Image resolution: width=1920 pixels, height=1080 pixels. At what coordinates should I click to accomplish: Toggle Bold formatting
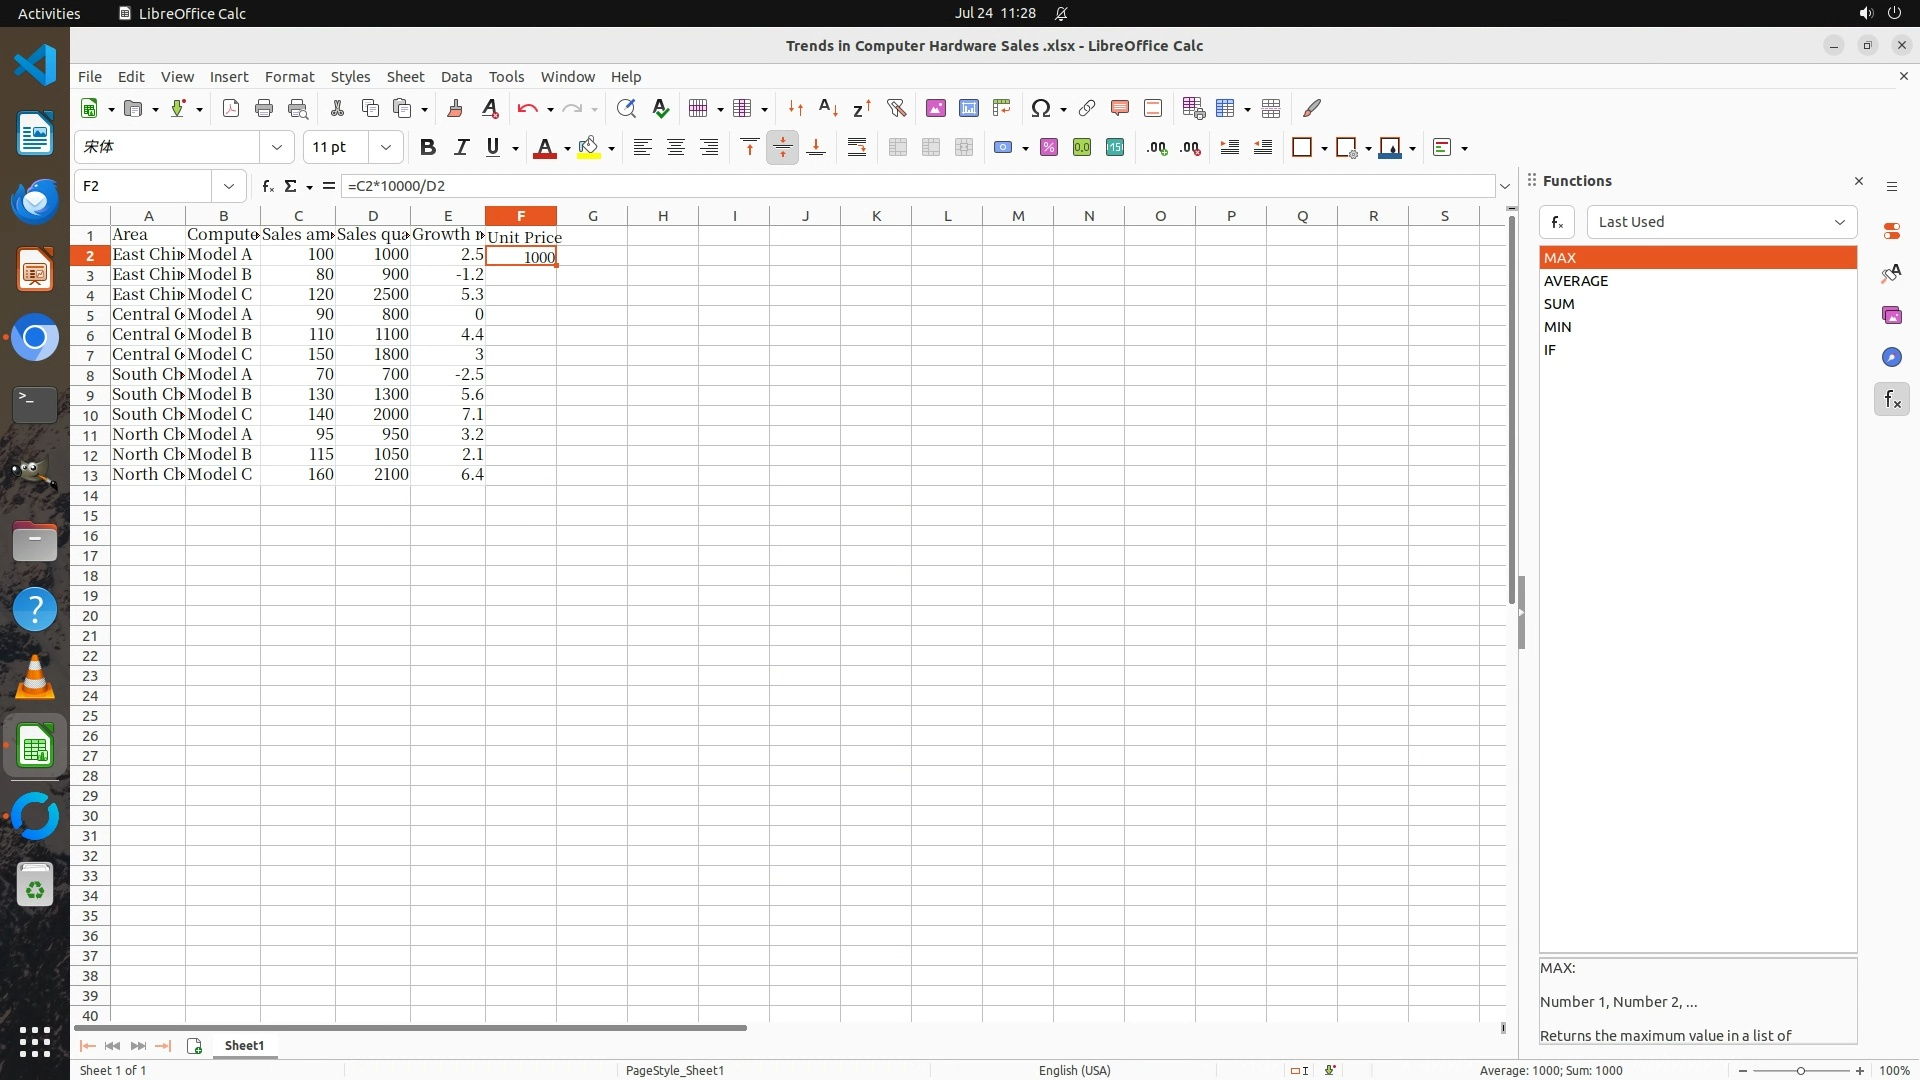(428, 147)
